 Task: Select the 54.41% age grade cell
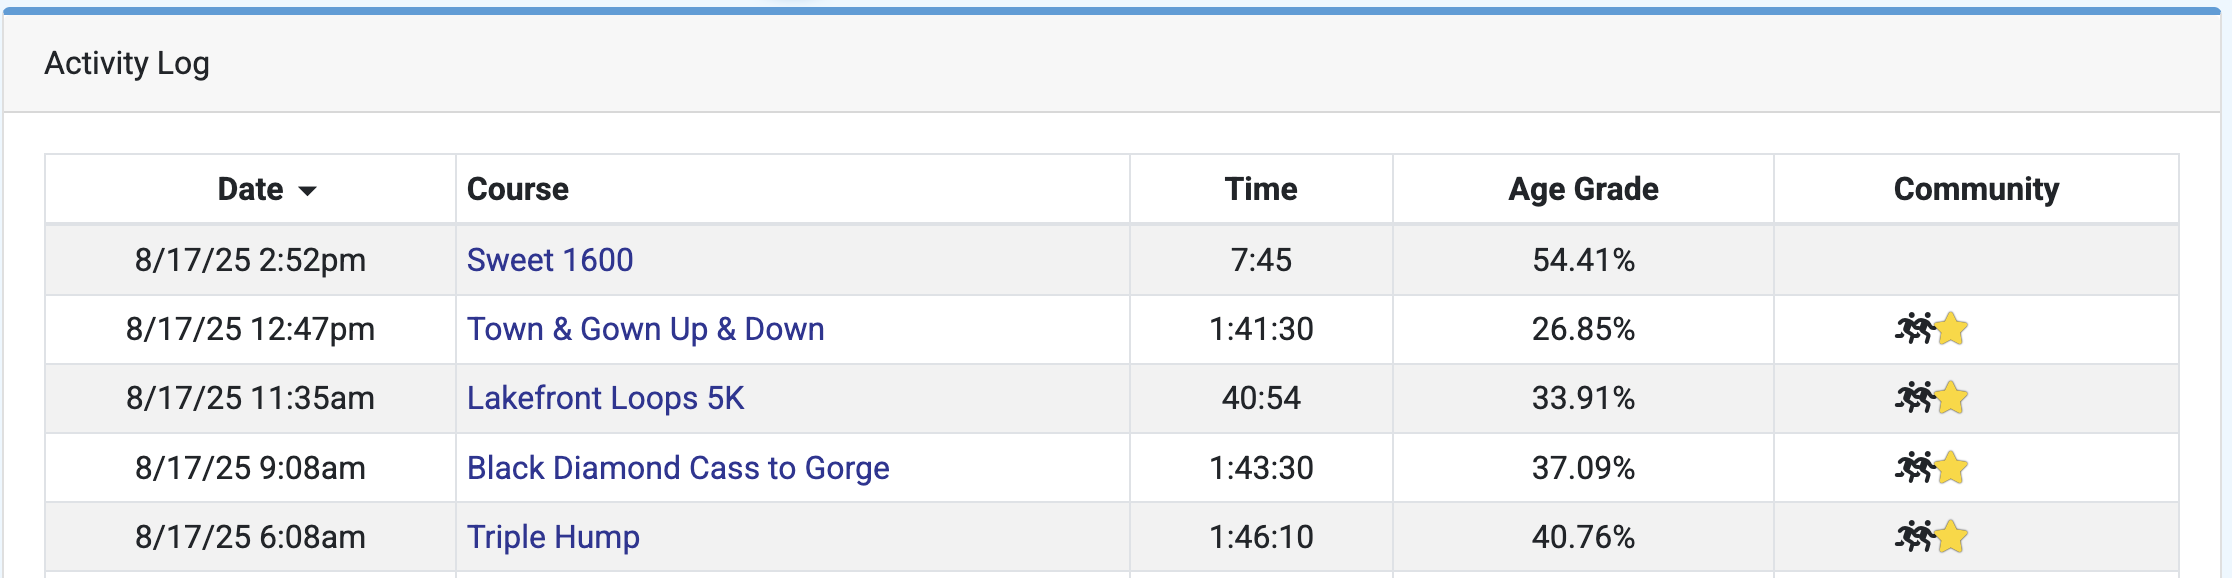tap(1583, 260)
